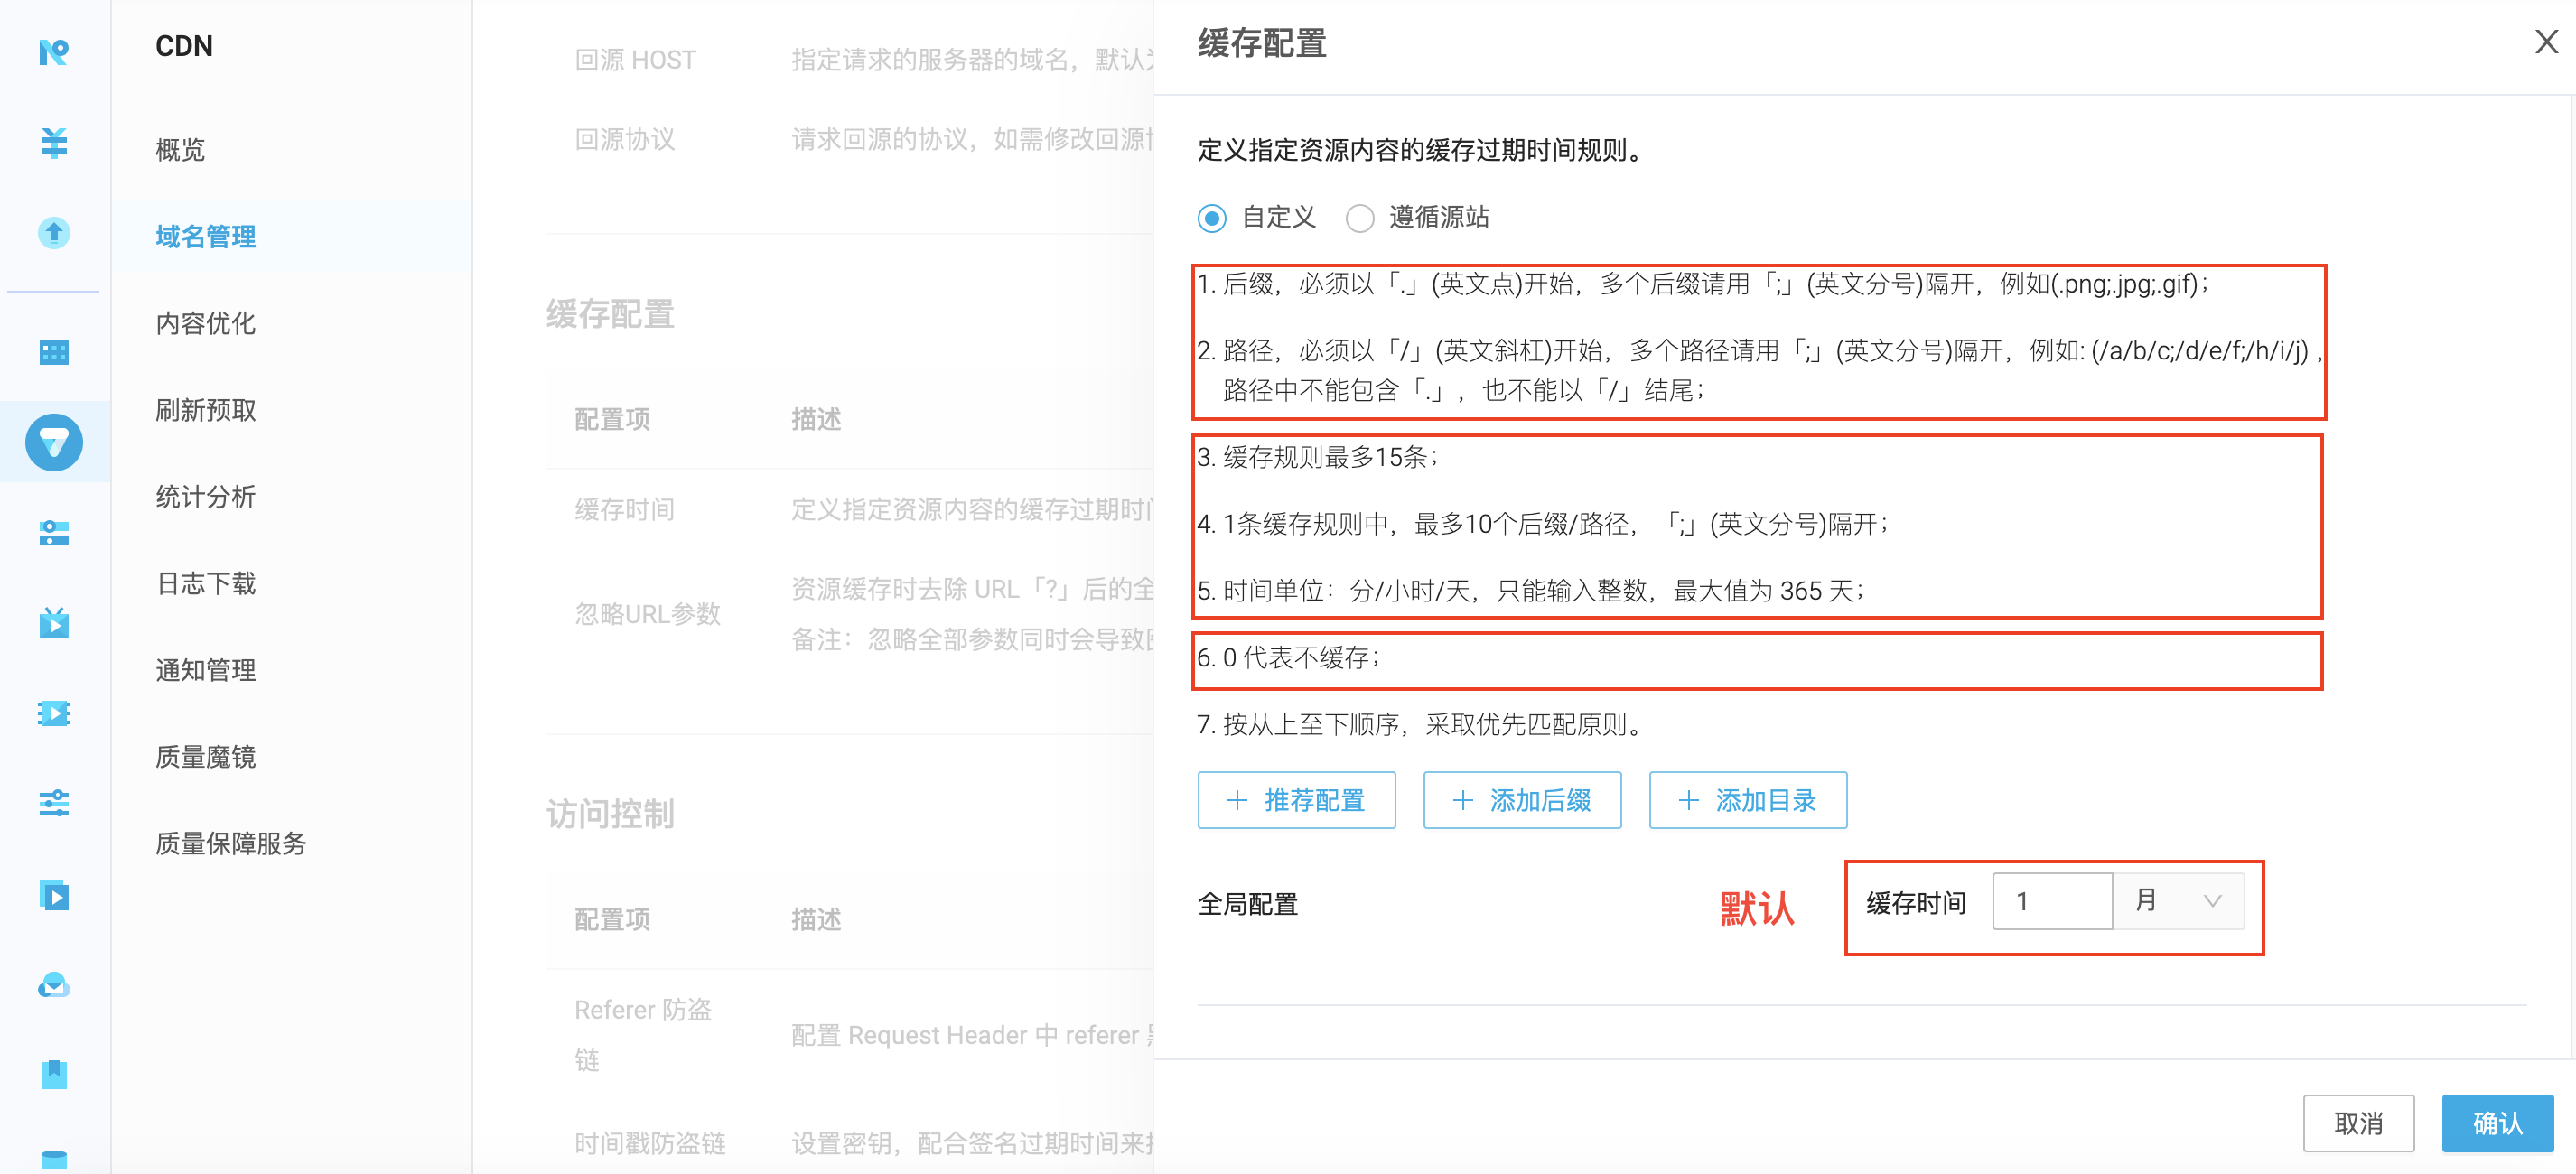The image size is (2576, 1174).
Task: Open 质量保障服务 in the CDN menu
Action: tap(231, 843)
